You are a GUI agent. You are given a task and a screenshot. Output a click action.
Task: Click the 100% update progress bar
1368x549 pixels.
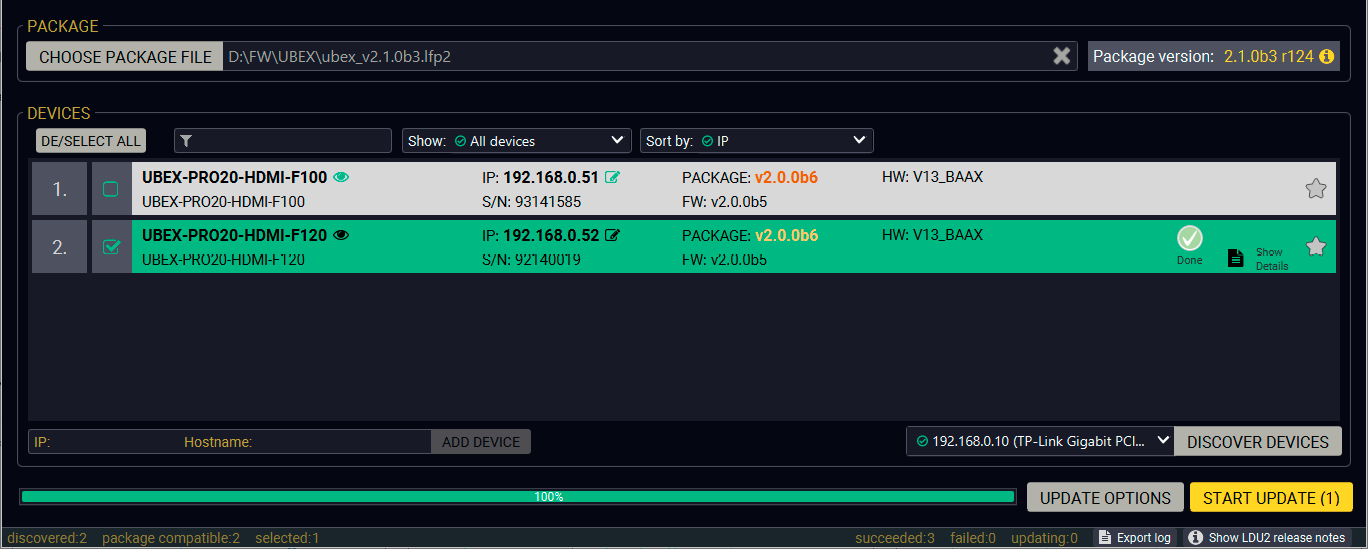[x=518, y=497]
